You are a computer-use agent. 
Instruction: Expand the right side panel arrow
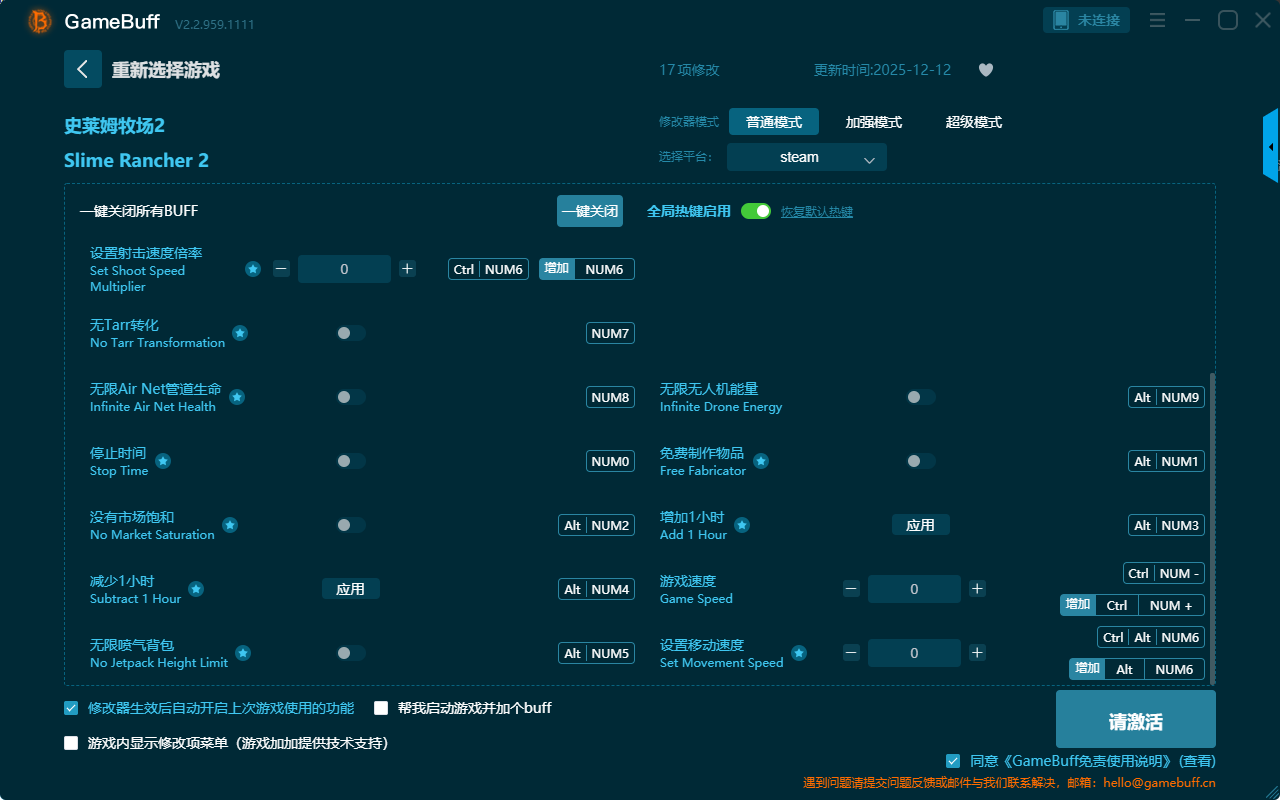pyautogui.click(x=1271, y=147)
